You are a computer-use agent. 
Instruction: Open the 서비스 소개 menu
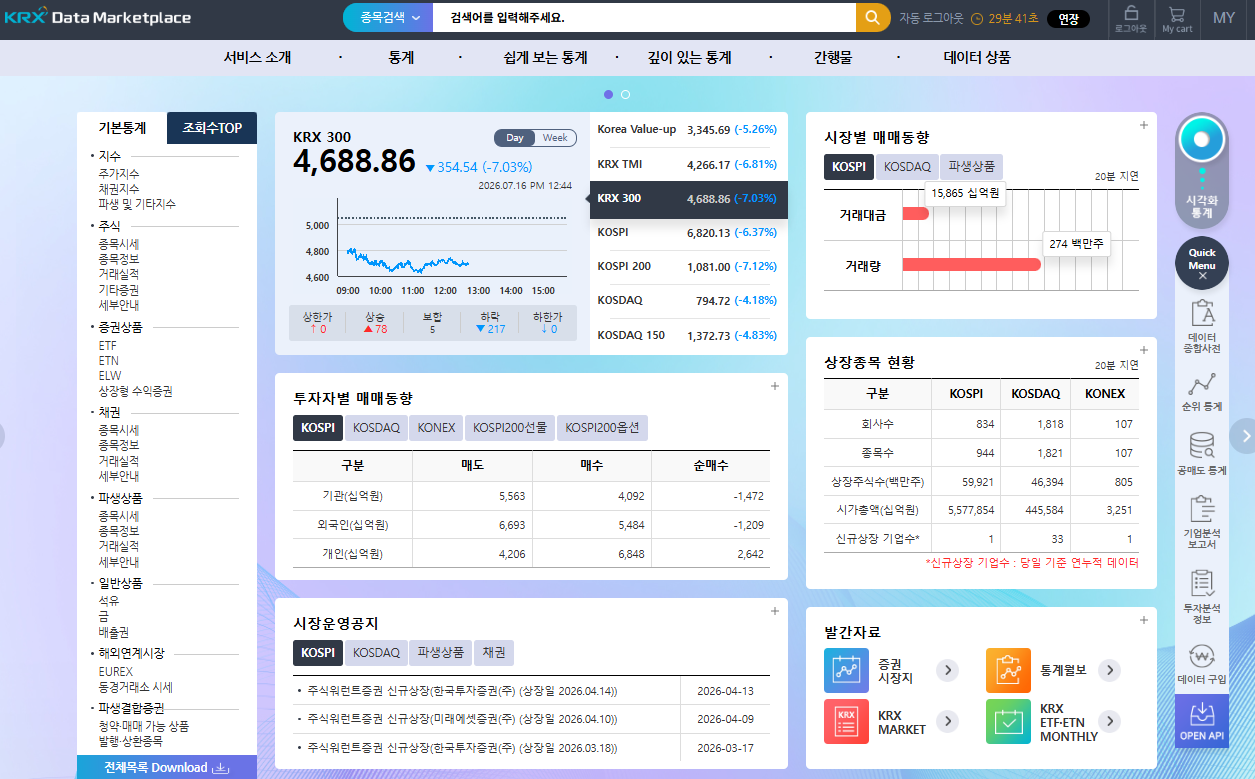coord(257,57)
